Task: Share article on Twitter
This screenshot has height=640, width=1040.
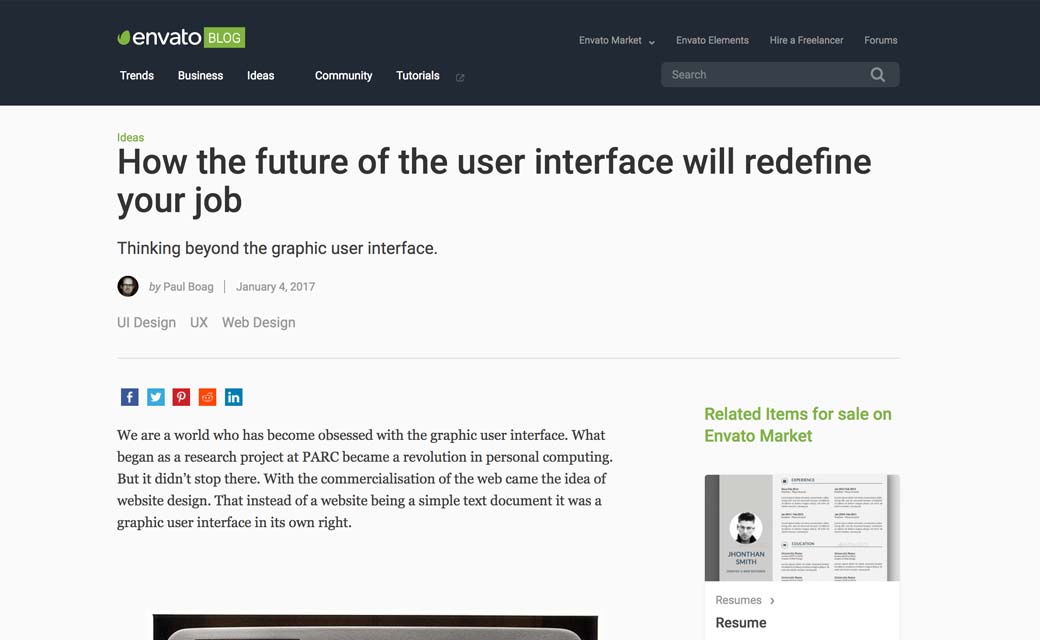Action: [156, 397]
